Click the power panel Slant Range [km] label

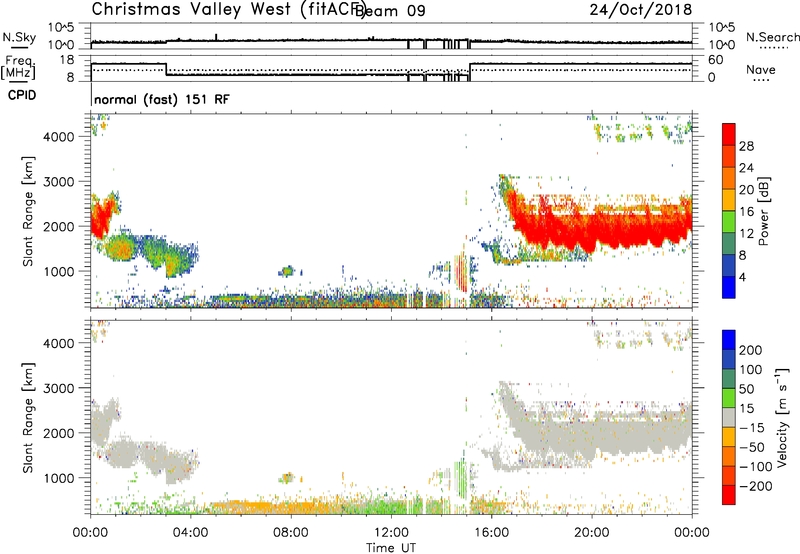pyautogui.click(x=28, y=211)
